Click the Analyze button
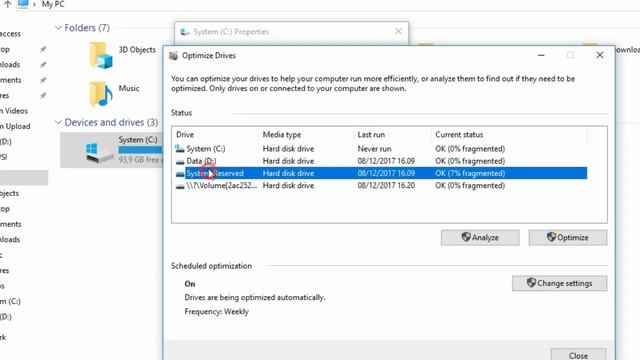 480,238
